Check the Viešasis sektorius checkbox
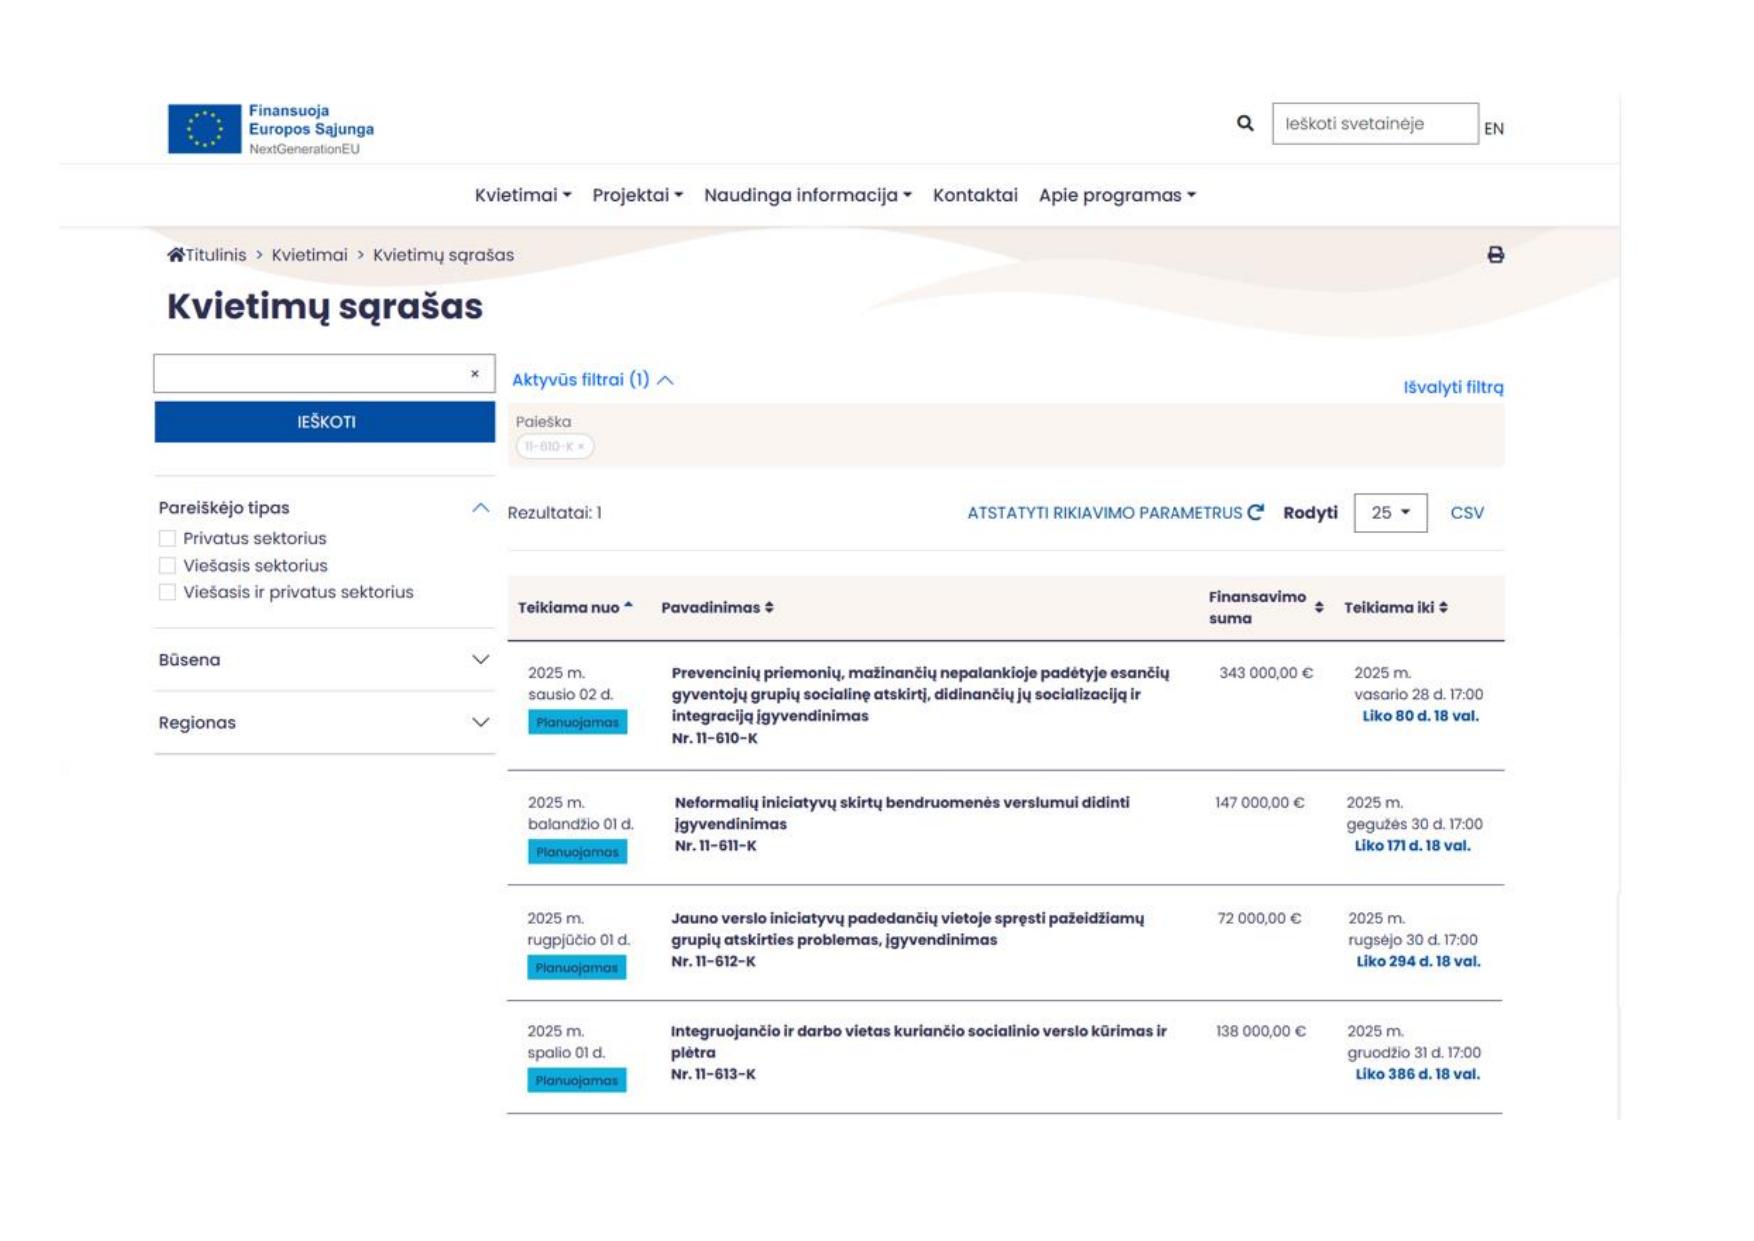The height and width of the screenshot is (1241, 1754). click(167, 566)
